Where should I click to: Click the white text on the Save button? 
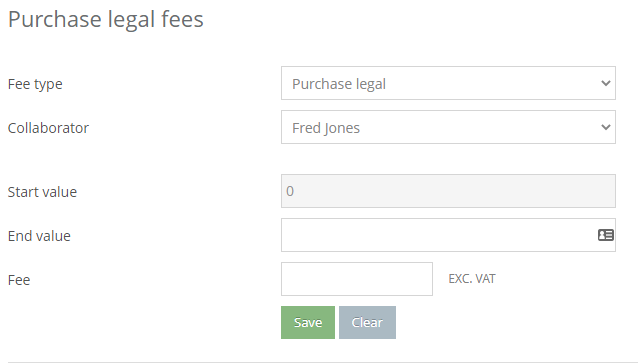[x=308, y=322]
